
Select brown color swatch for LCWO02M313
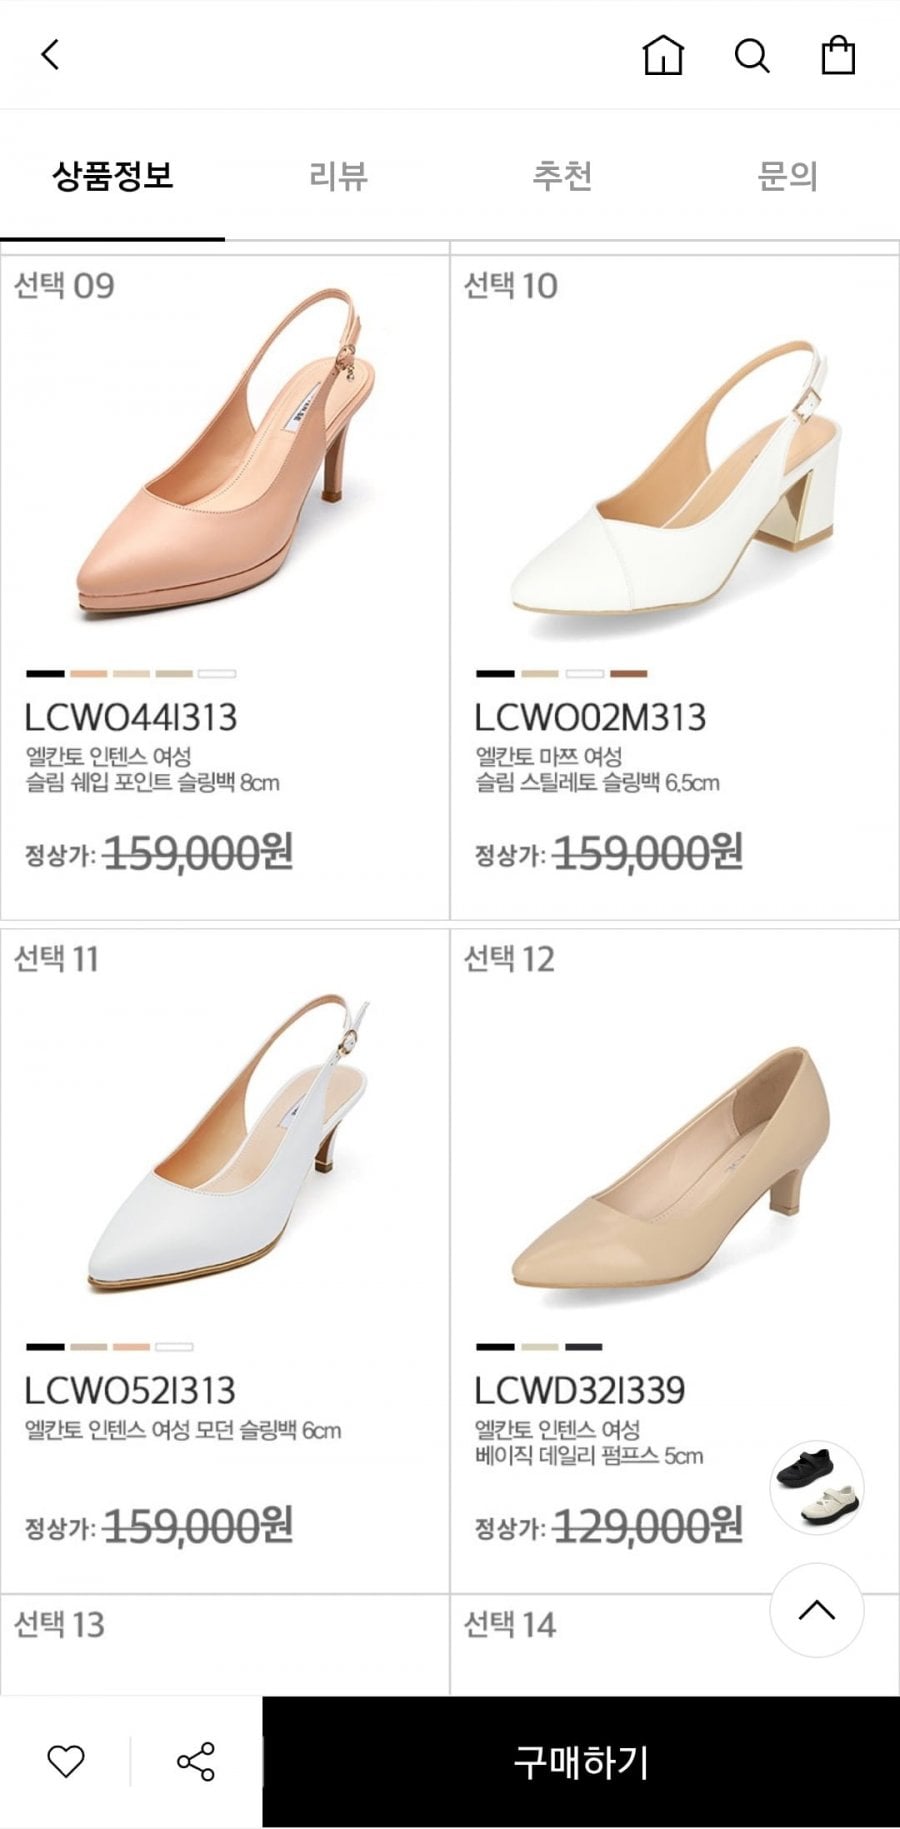tap(629, 673)
